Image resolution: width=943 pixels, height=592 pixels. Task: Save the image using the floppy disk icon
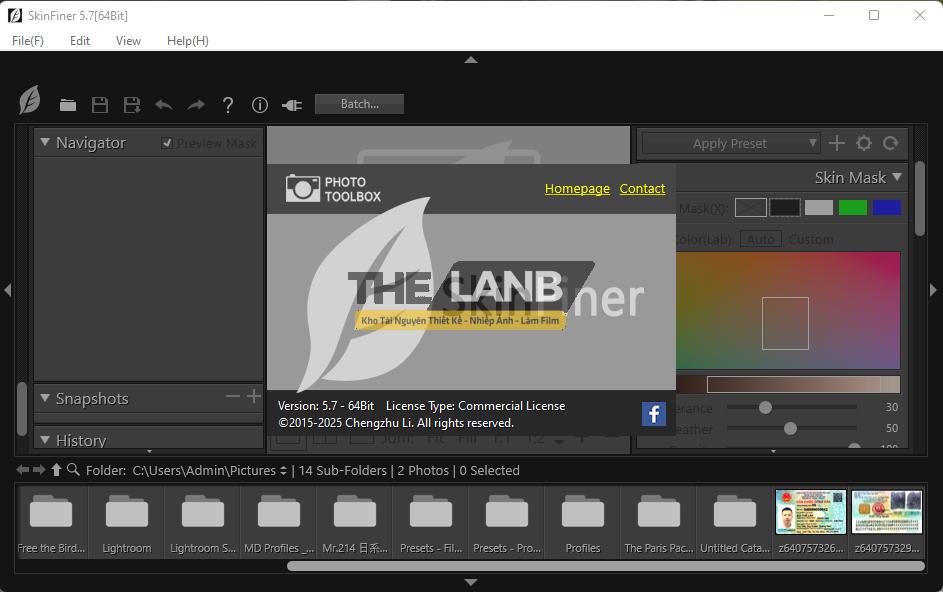click(x=100, y=105)
